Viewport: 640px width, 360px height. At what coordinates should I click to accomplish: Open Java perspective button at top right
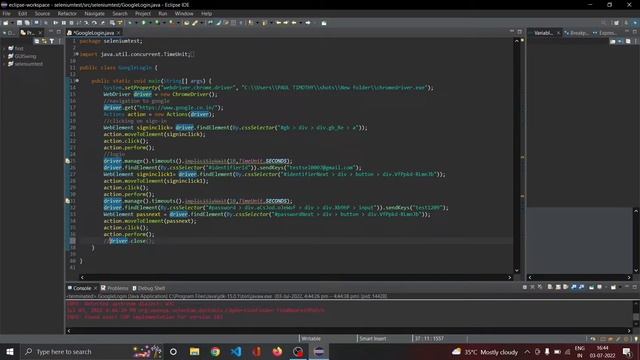pos(626,23)
